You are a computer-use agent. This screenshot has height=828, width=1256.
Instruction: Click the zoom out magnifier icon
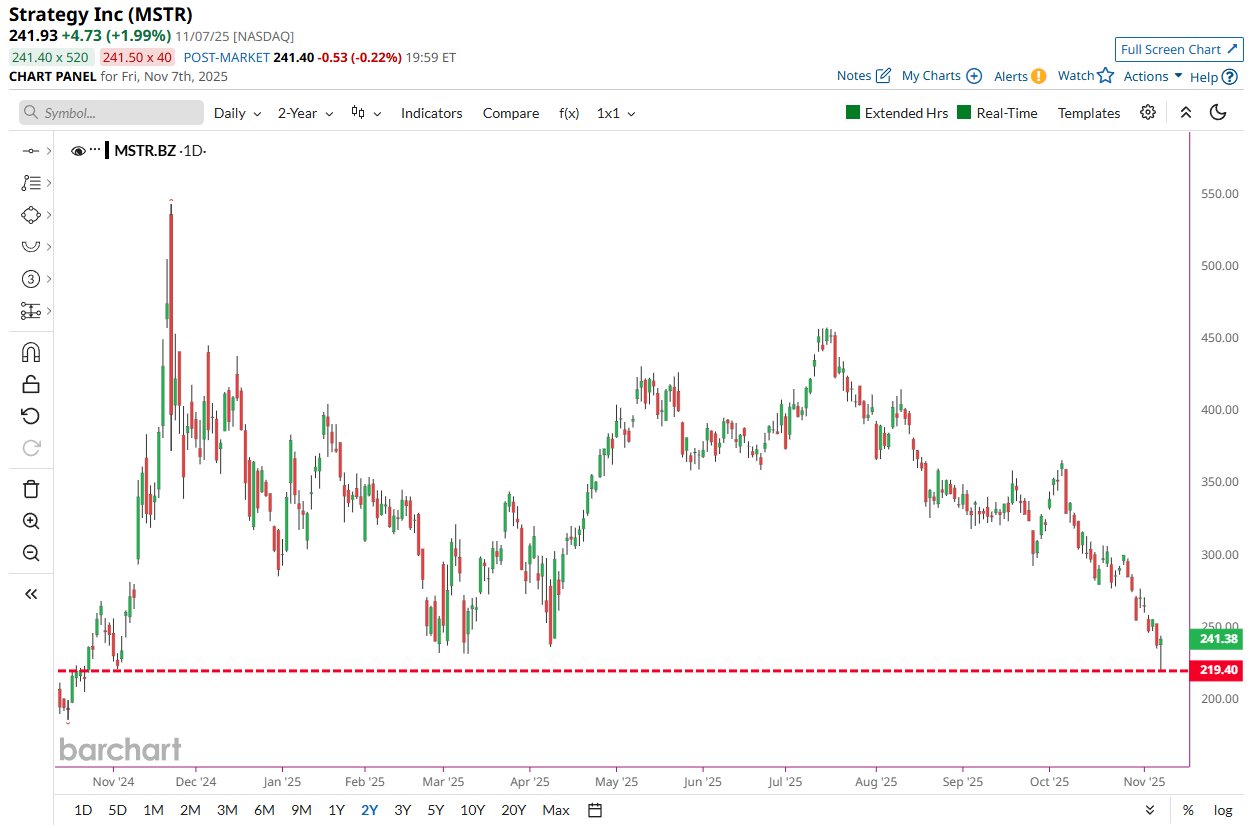pos(30,553)
